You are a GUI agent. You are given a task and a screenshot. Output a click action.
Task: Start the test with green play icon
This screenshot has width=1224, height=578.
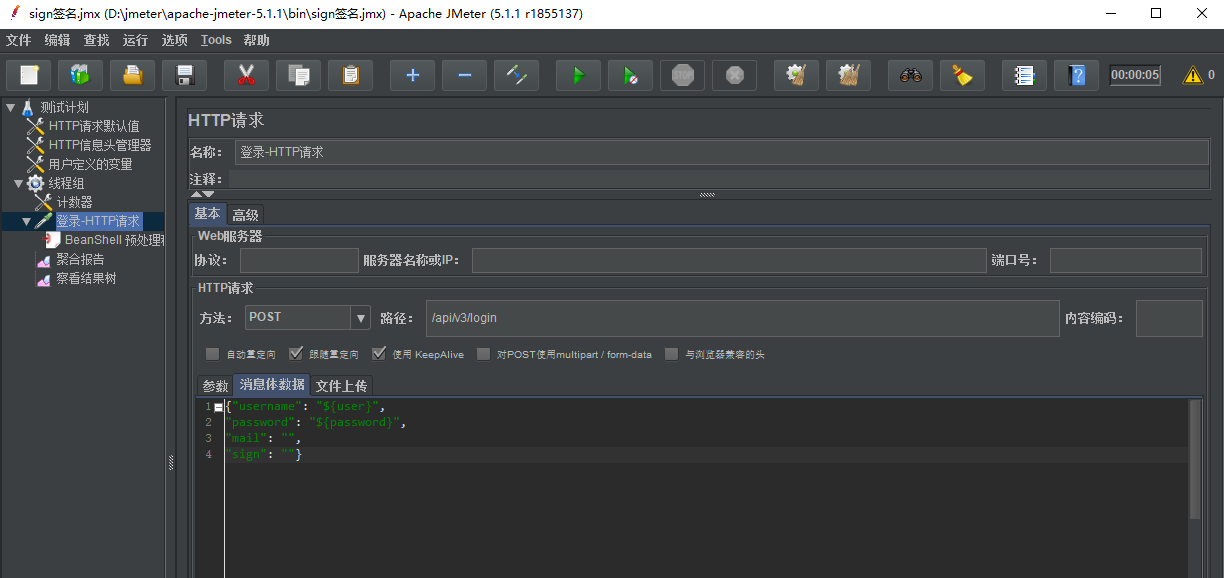[x=578, y=75]
